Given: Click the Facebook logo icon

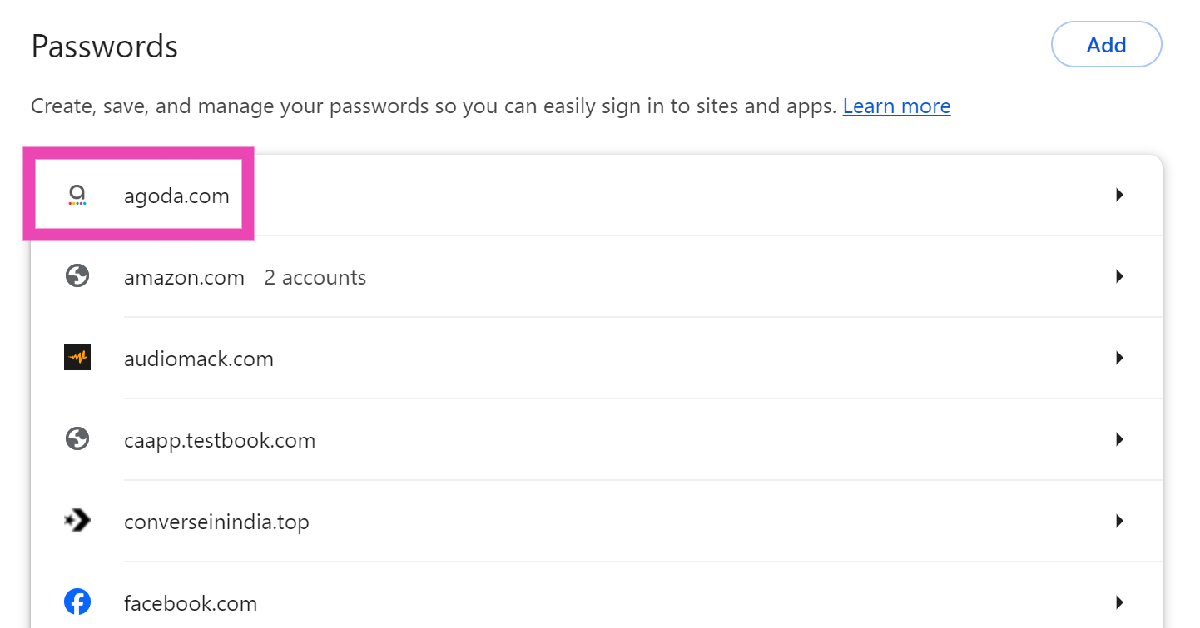Looking at the screenshot, I should pos(77,602).
